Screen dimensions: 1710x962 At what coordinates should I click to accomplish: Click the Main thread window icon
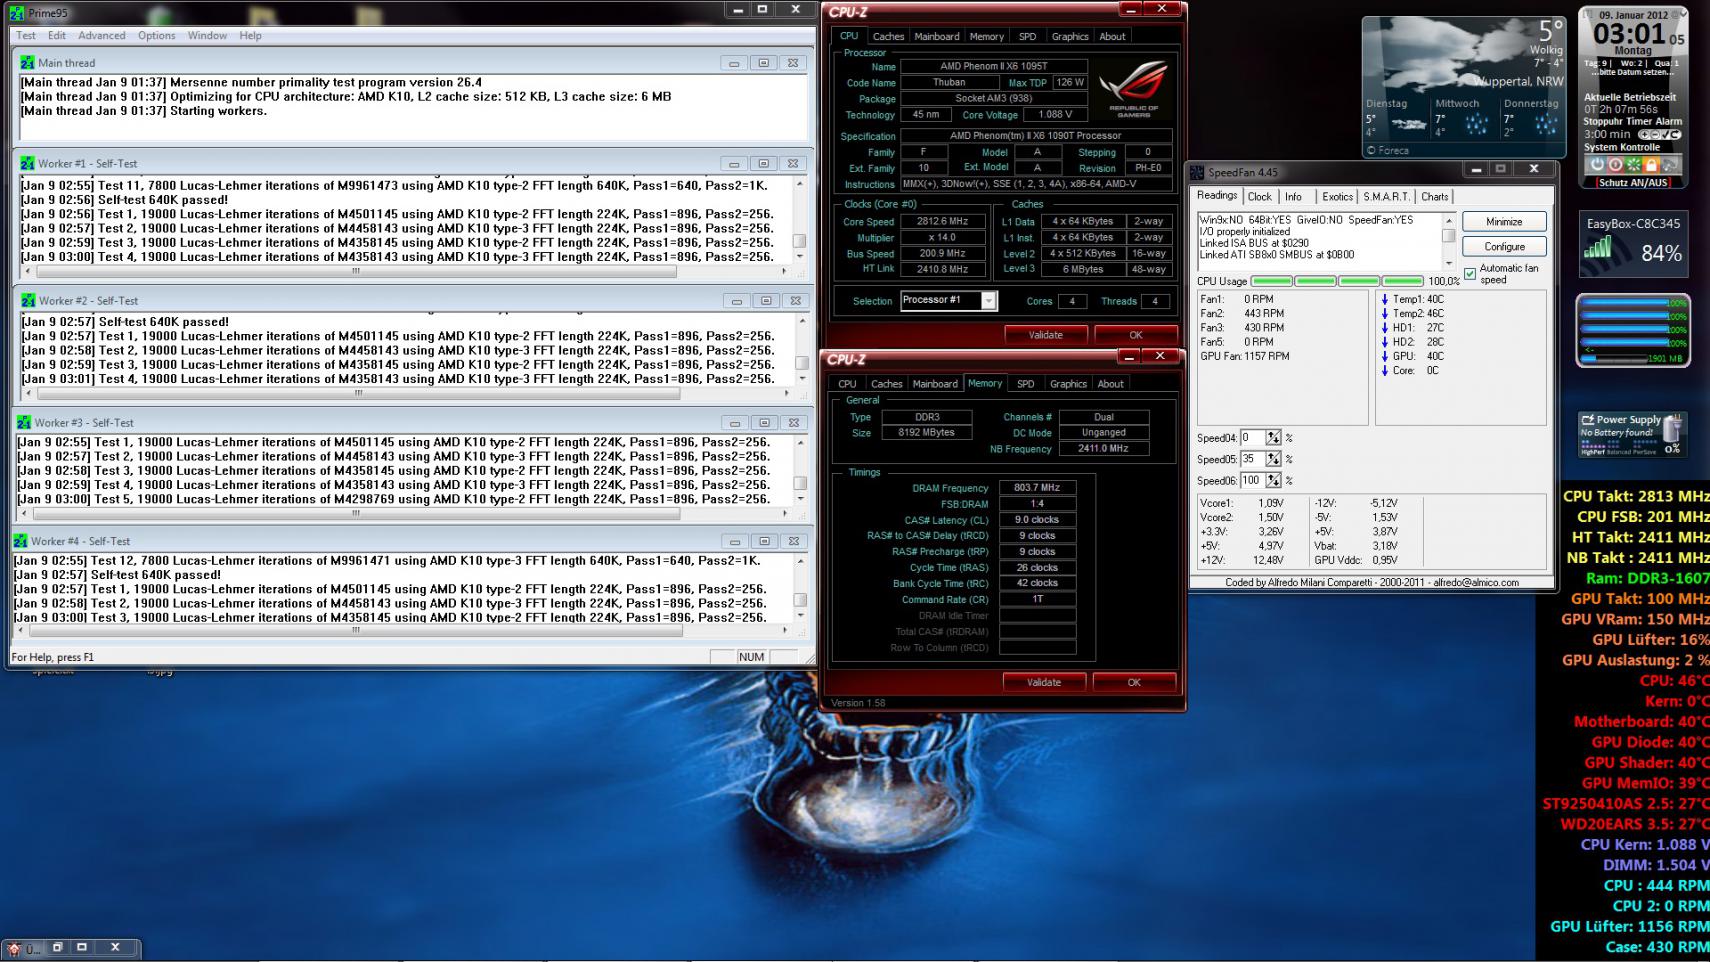point(27,62)
